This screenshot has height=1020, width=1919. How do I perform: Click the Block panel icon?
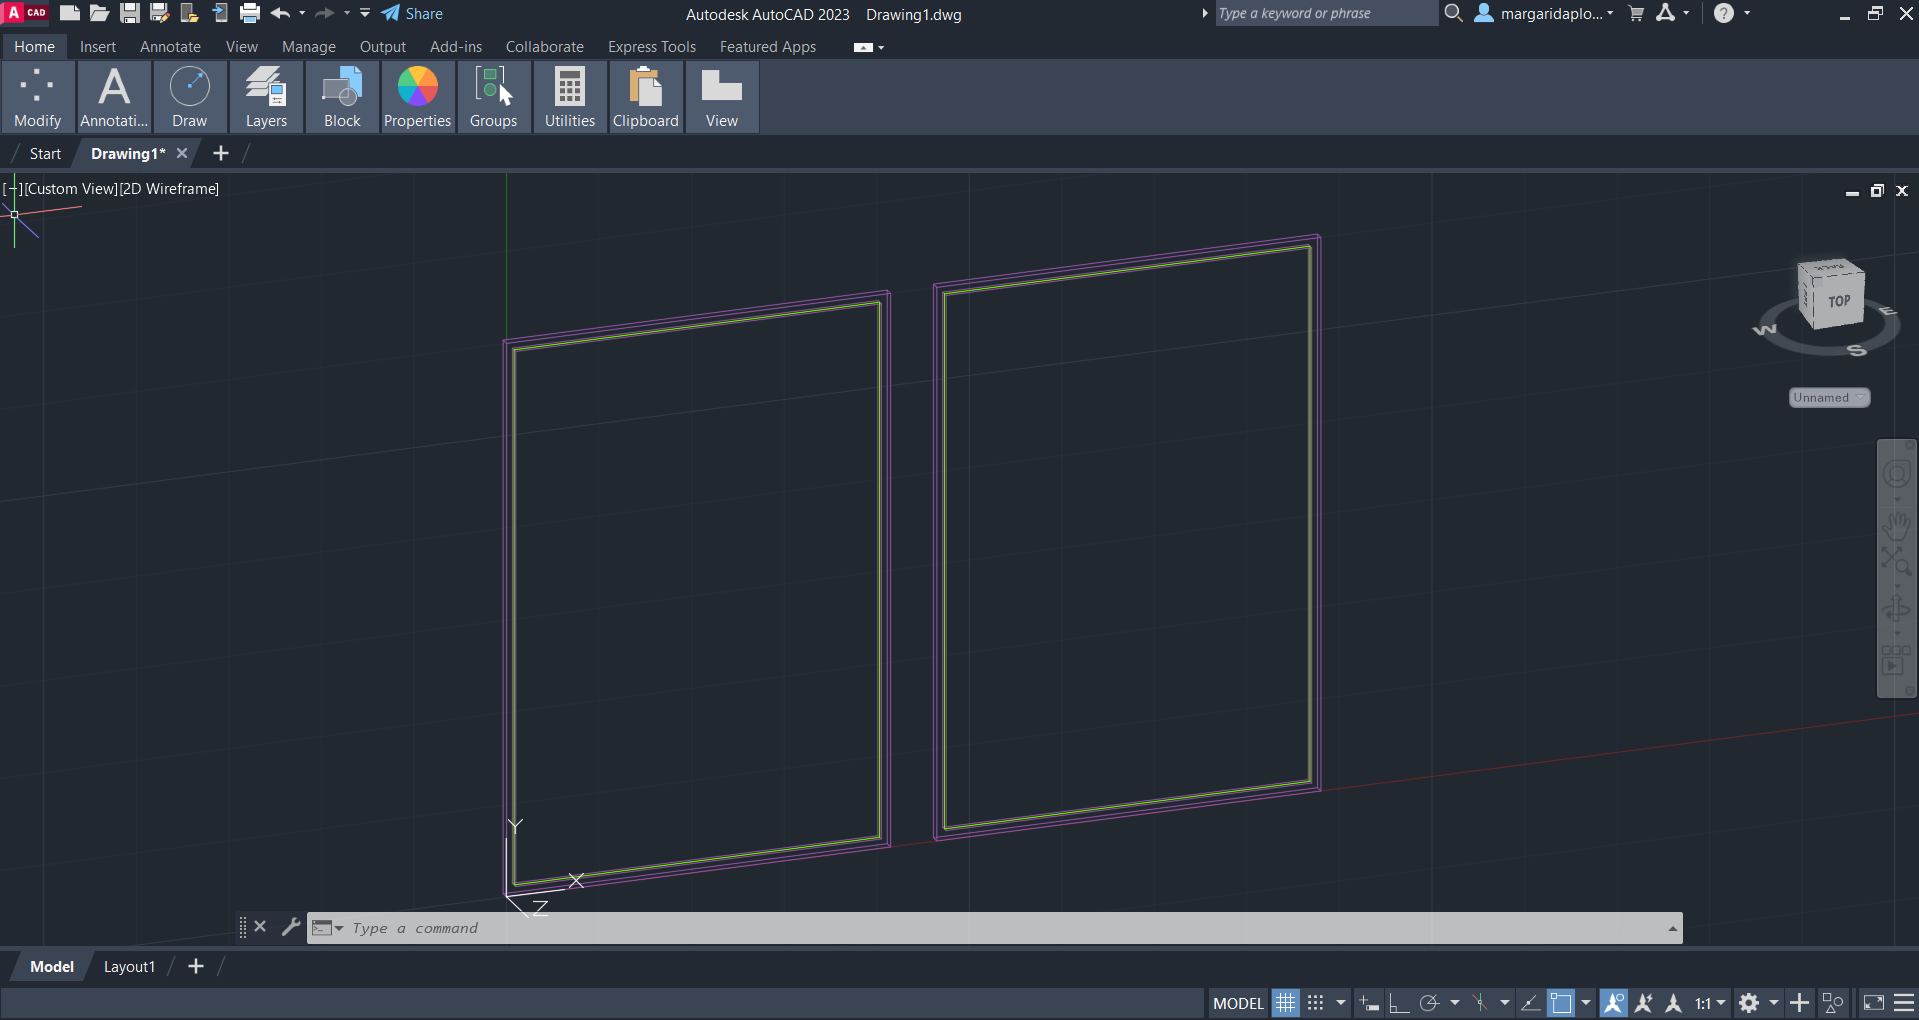point(342,97)
